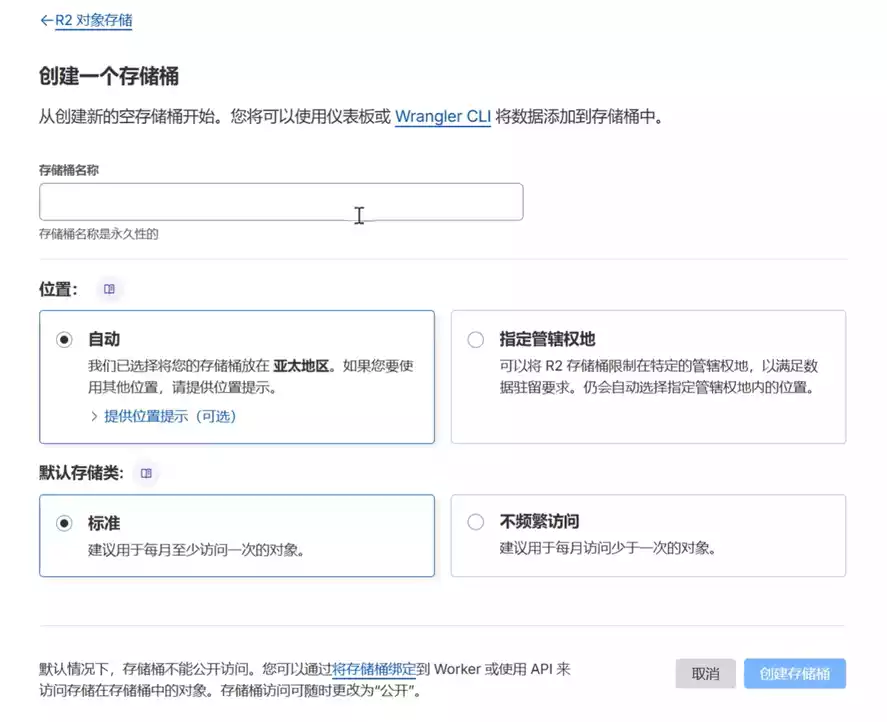This screenshot has height=722, width=887.
Task: Click the 建议用于每月访问少于一次的对象 description
Action: [608, 548]
